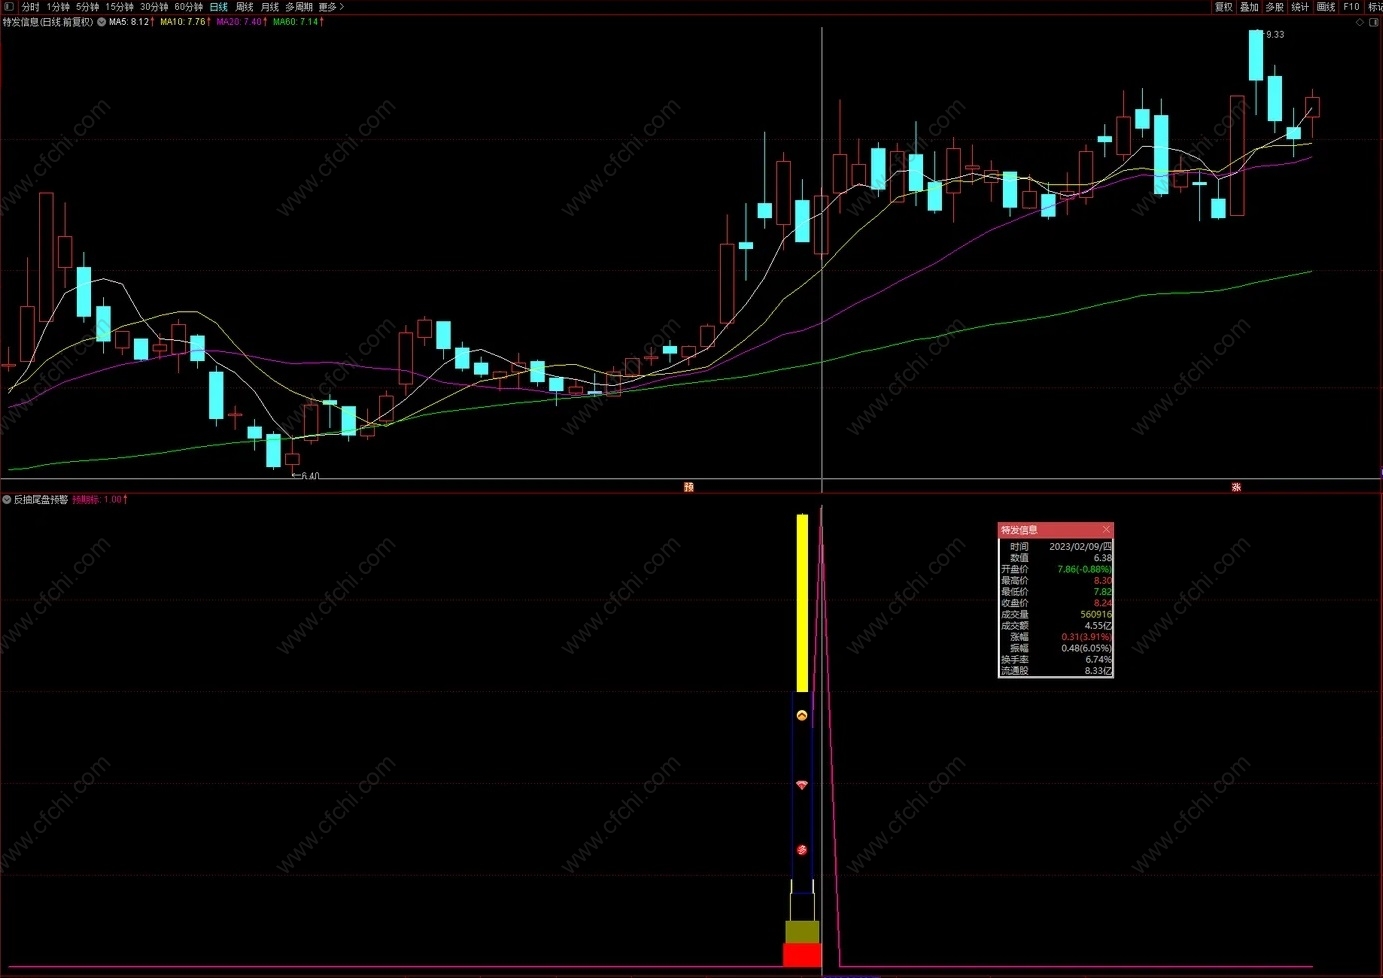The height and width of the screenshot is (978, 1383).
Task: Click the red diamond signal icon
Action: click(802, 785)
